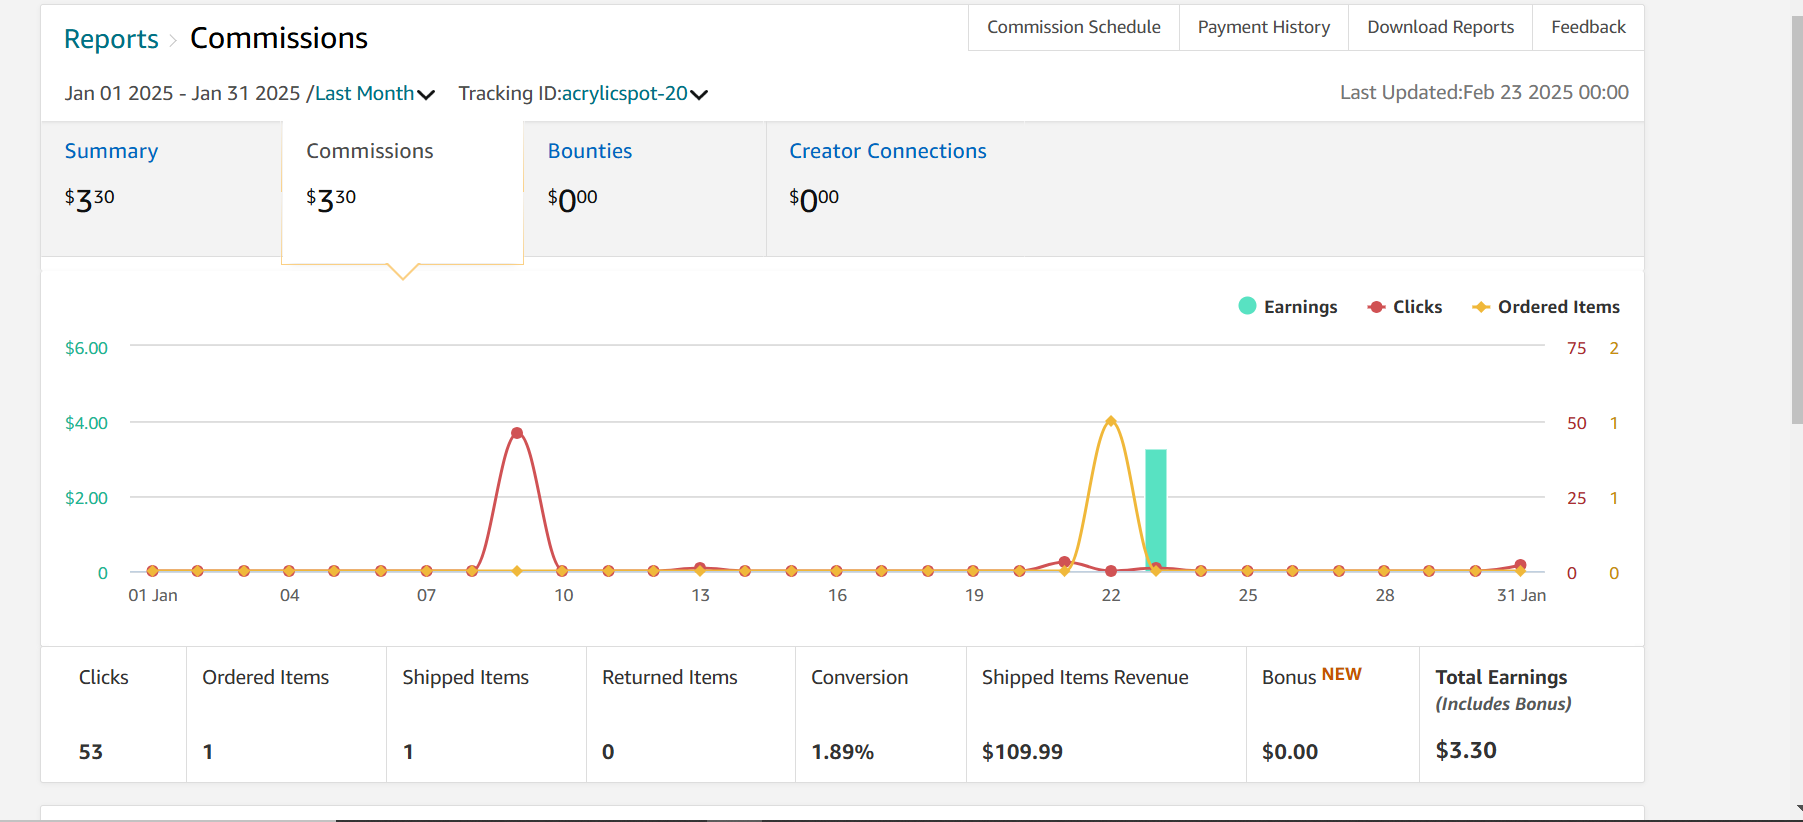The image size is (1803, 822).
Task: Switch to the Summary tab
Action: click(x=161, y=189)
